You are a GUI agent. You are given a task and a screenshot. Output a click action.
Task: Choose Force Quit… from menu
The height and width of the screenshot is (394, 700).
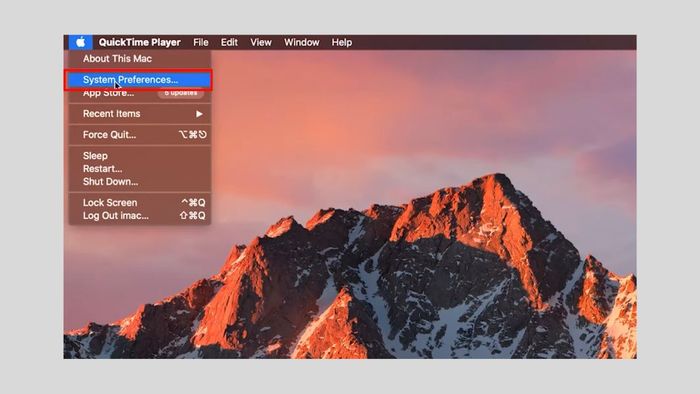coord(140,135)
